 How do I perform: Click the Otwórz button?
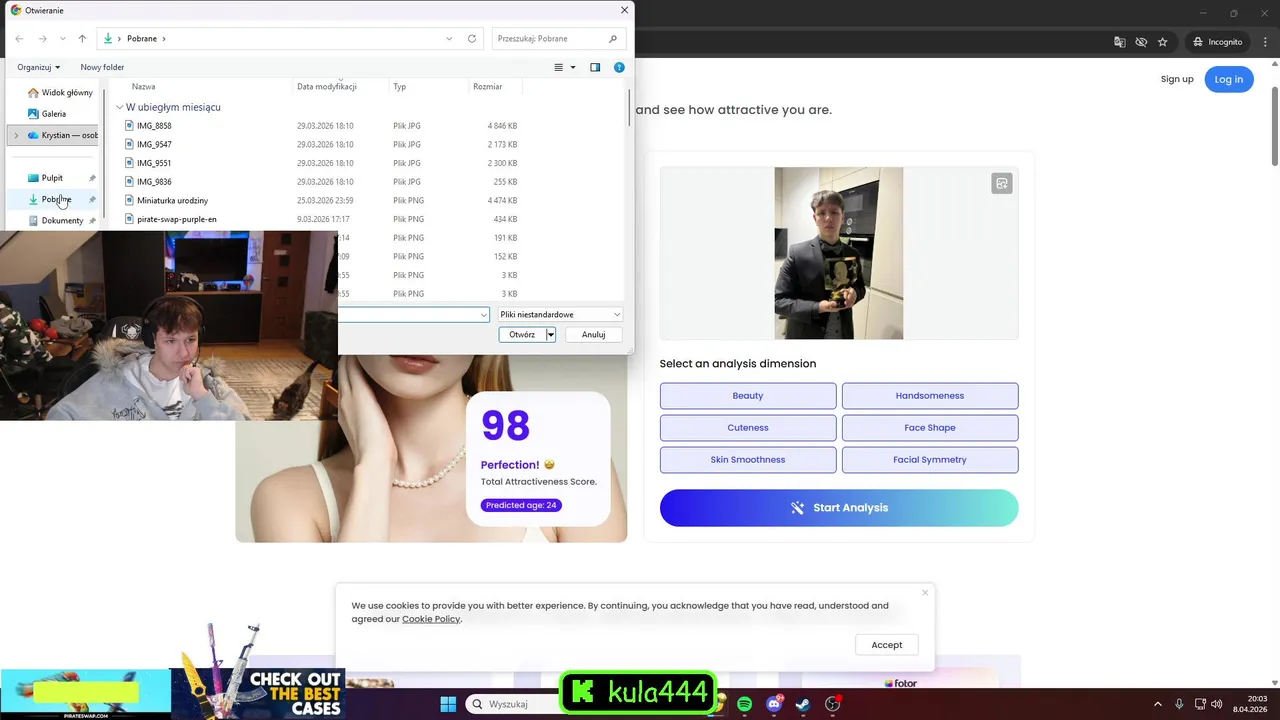pyautogui.click(x=522, y=335)
